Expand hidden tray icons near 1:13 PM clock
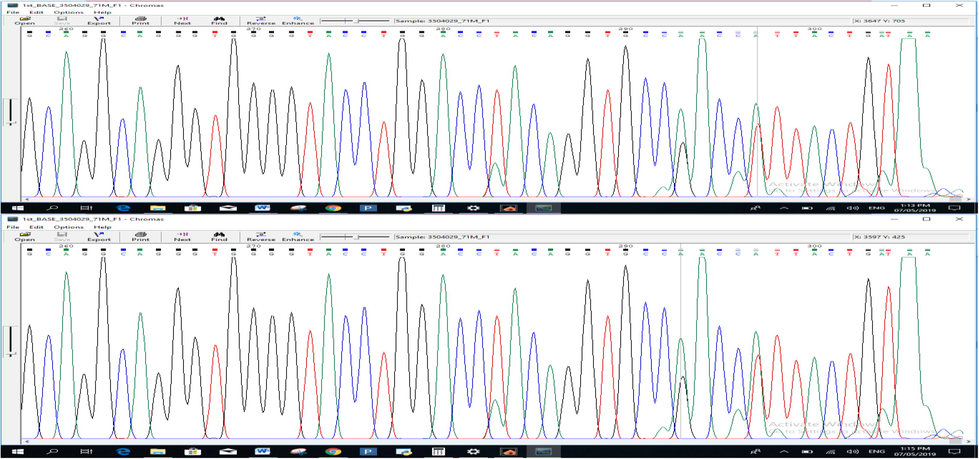The width and height of the screenshot is (979, 459). (x=785, y=207)
